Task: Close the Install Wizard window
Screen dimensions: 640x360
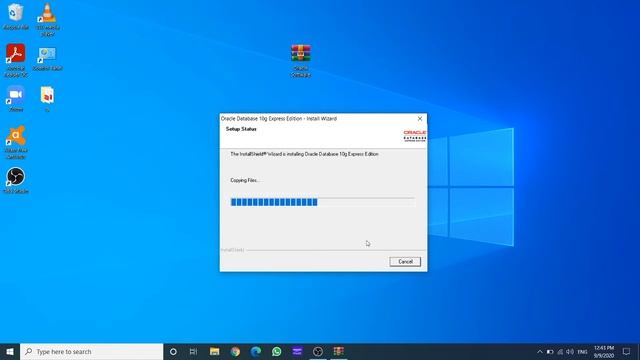Action: point(420,119)
